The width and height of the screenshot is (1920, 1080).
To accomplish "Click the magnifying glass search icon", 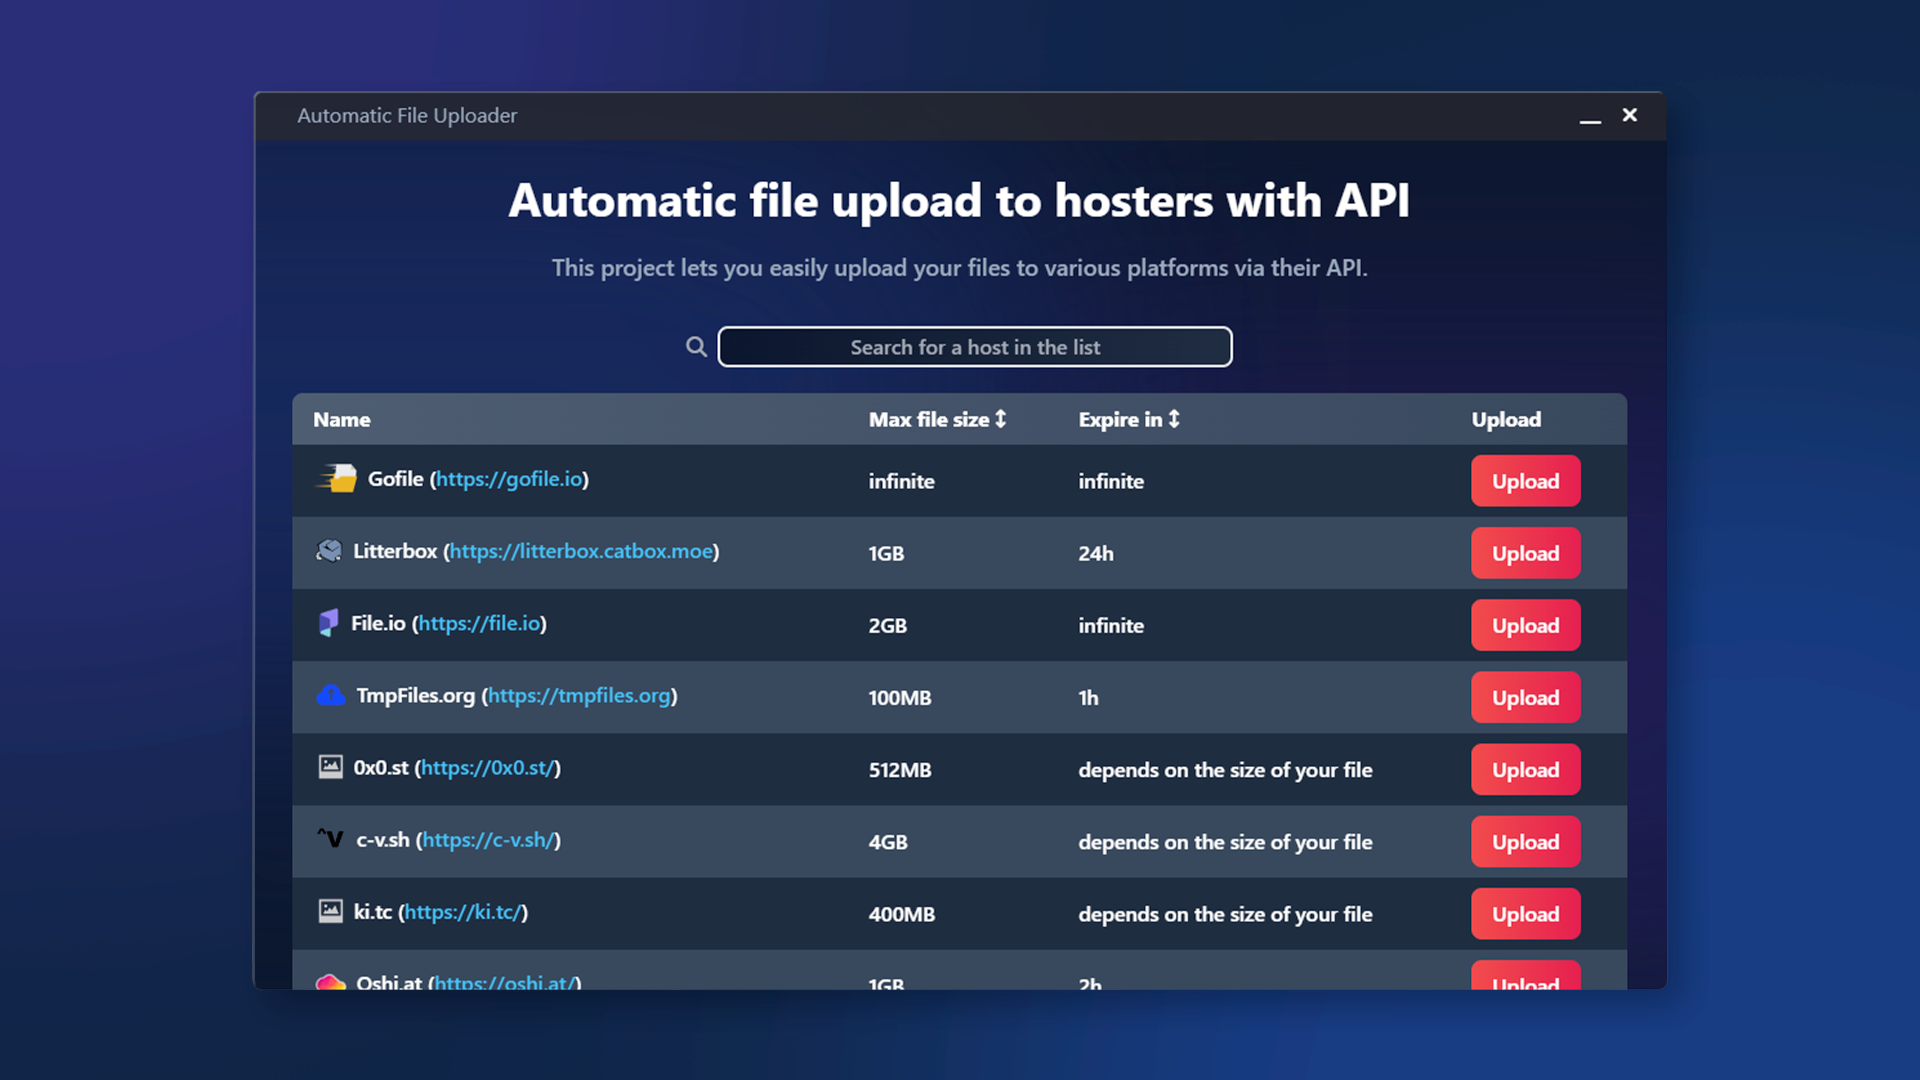I will click(x=696, y=347).
